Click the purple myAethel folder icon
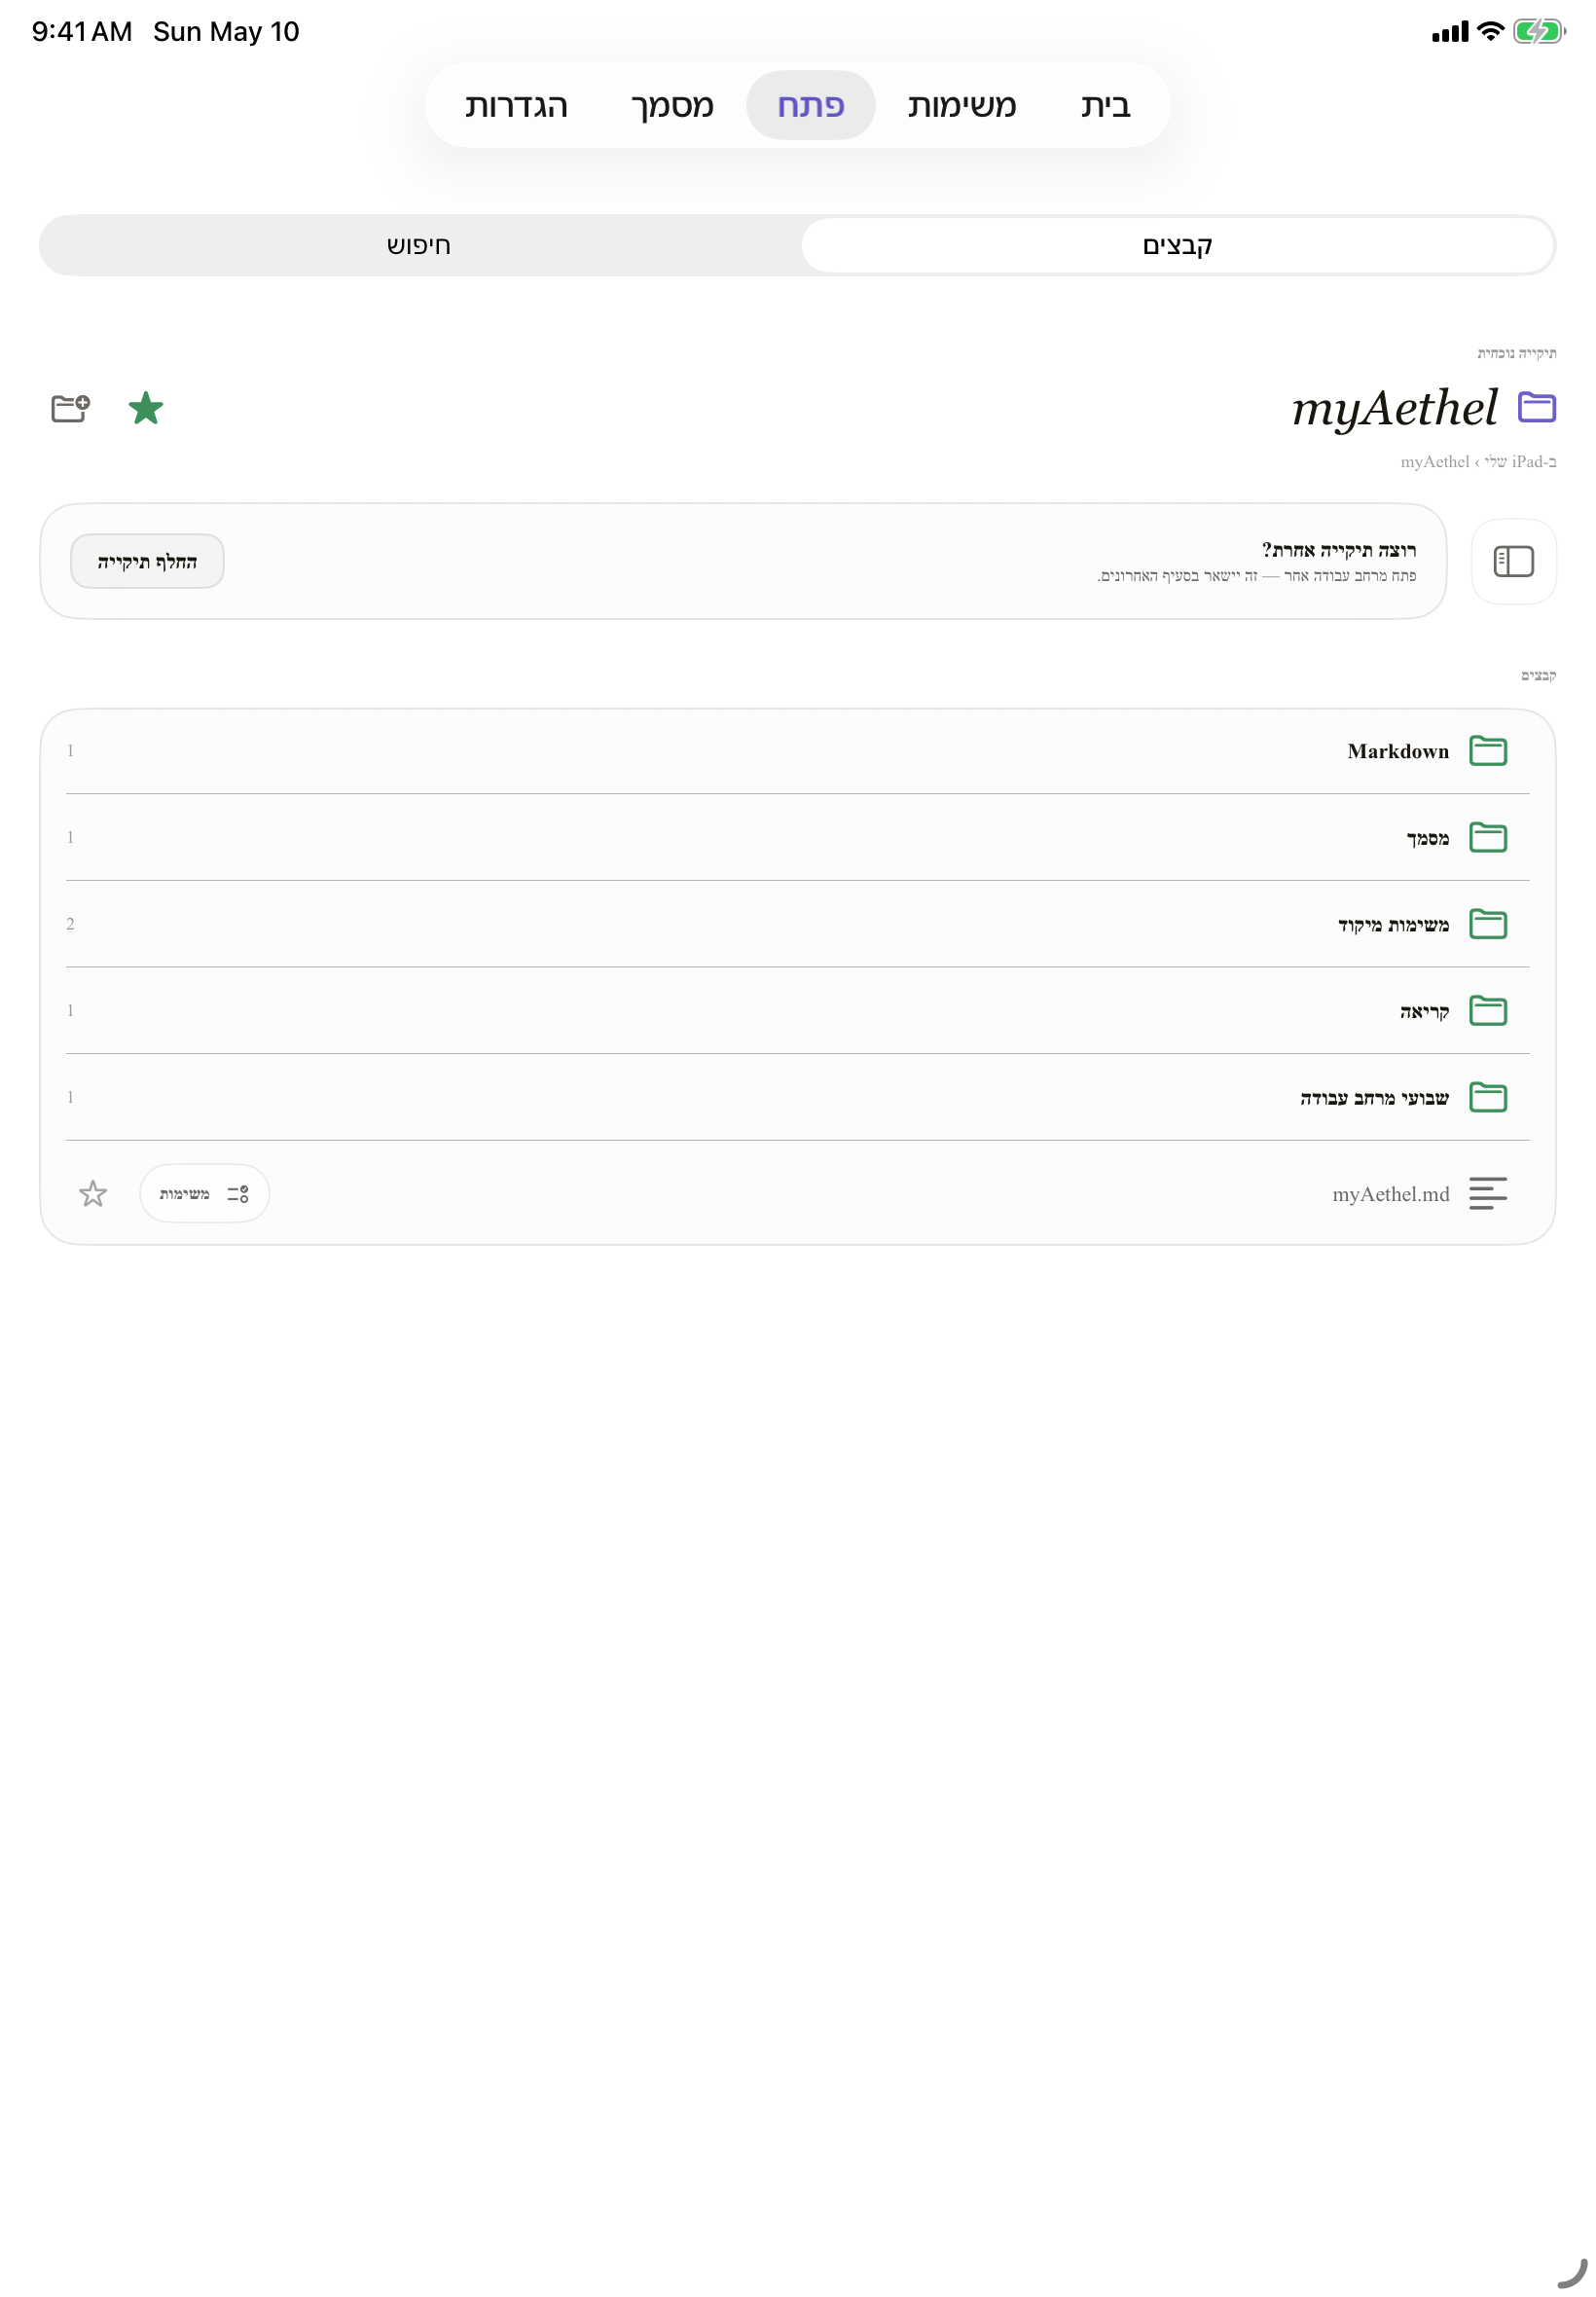Viewport: 1596px width, 2297px height. [1536, 407]
